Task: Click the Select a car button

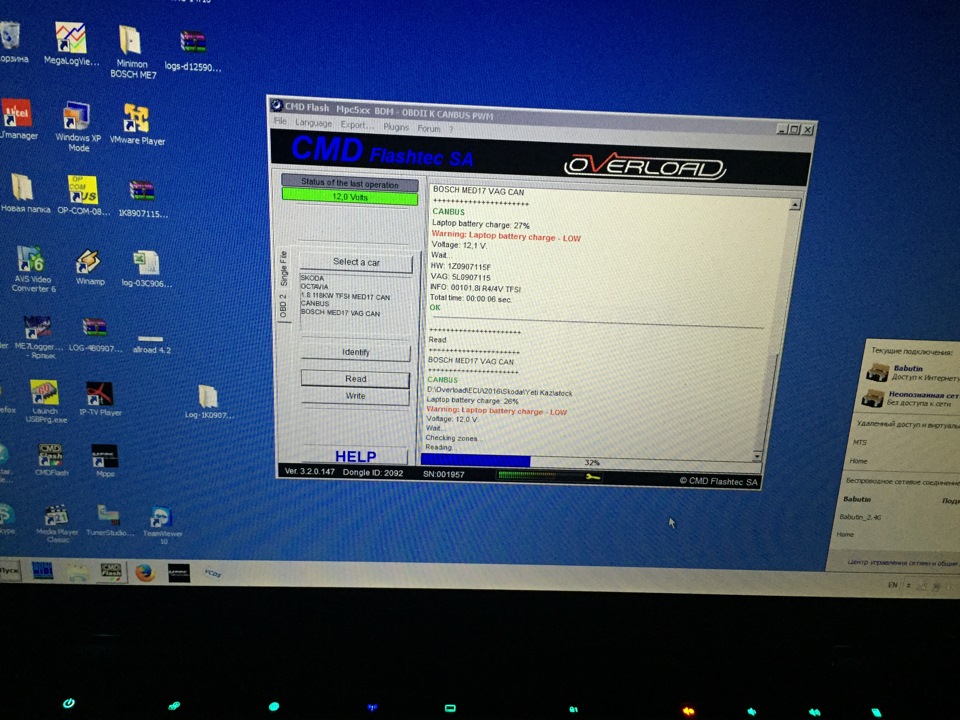Action: pos(356,262)
